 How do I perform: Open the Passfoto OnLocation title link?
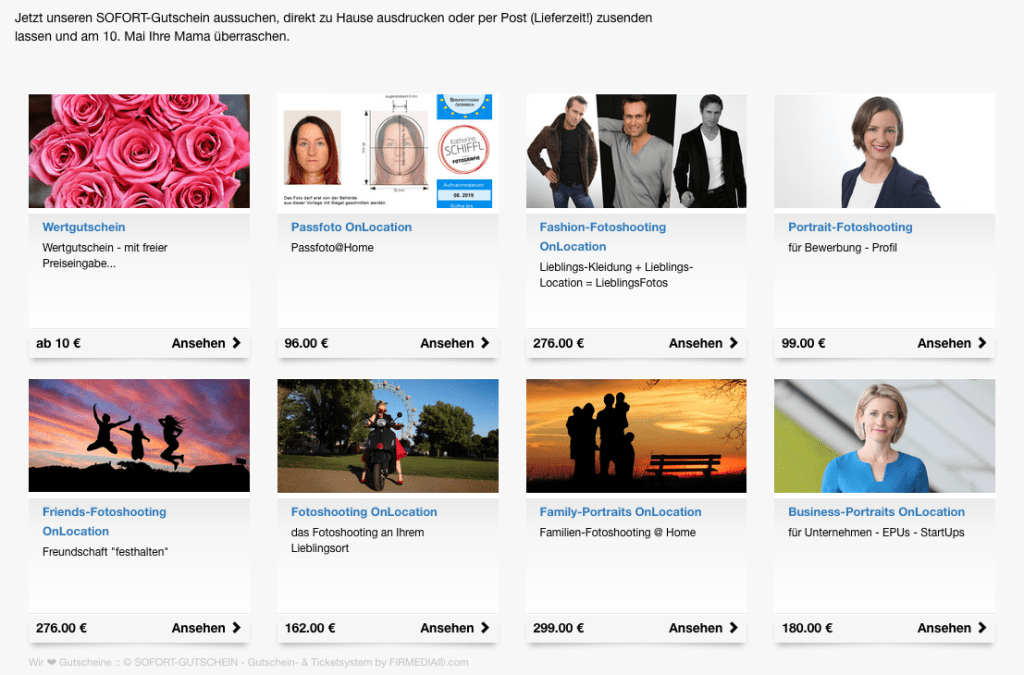pyautogui.click(x=351, y=227)
